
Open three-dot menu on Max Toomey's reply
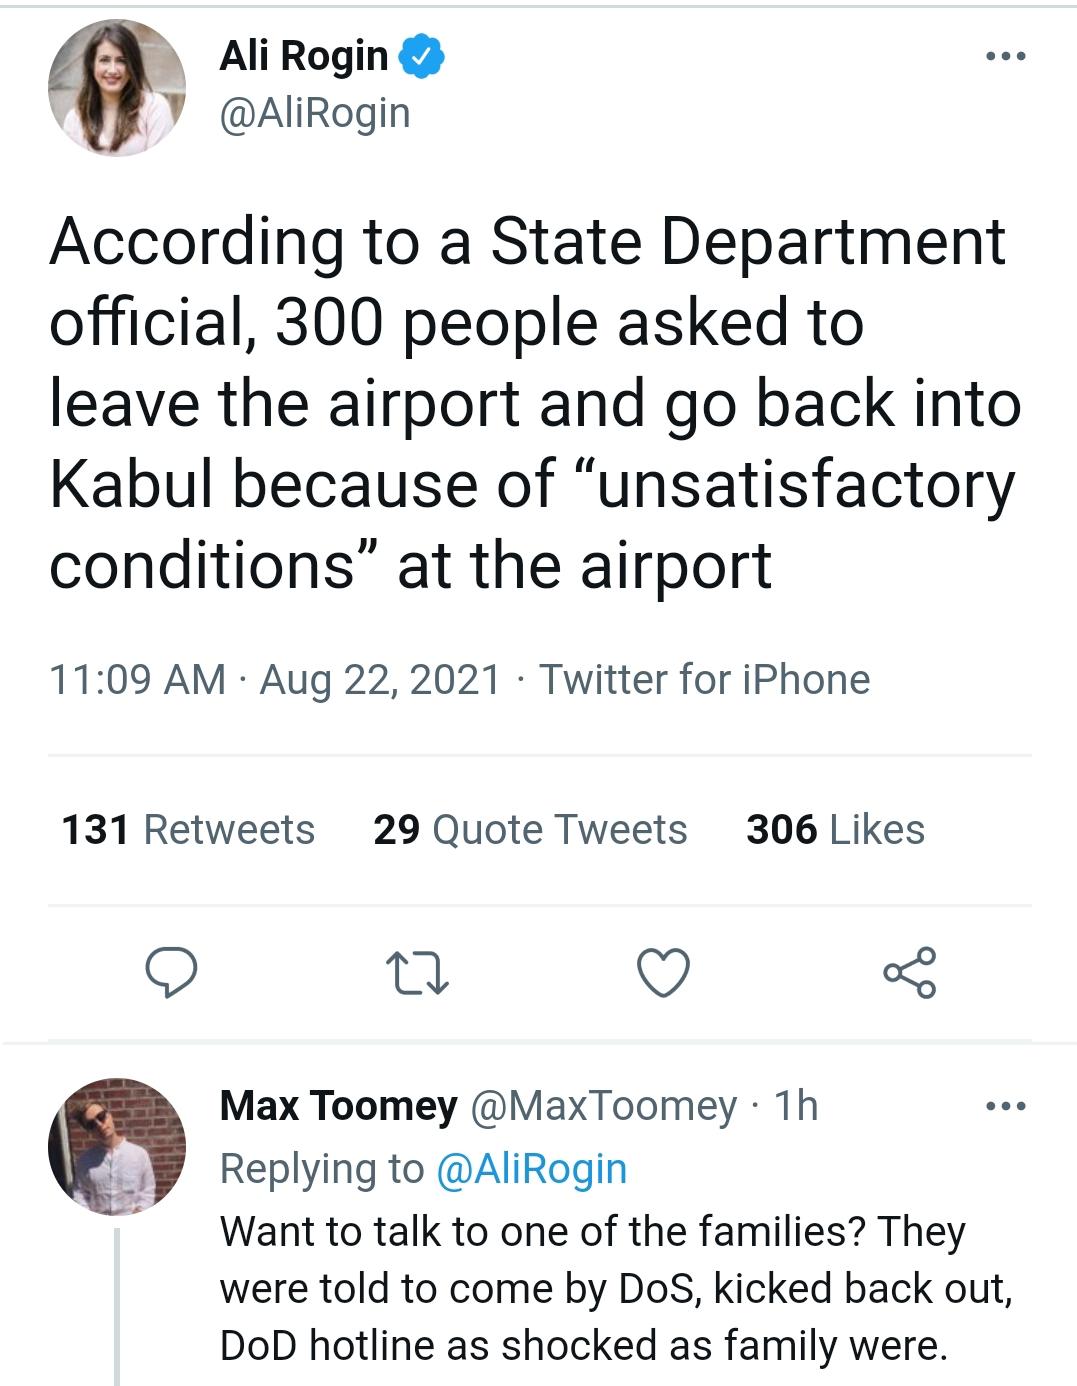(x=1005, y=1106)
